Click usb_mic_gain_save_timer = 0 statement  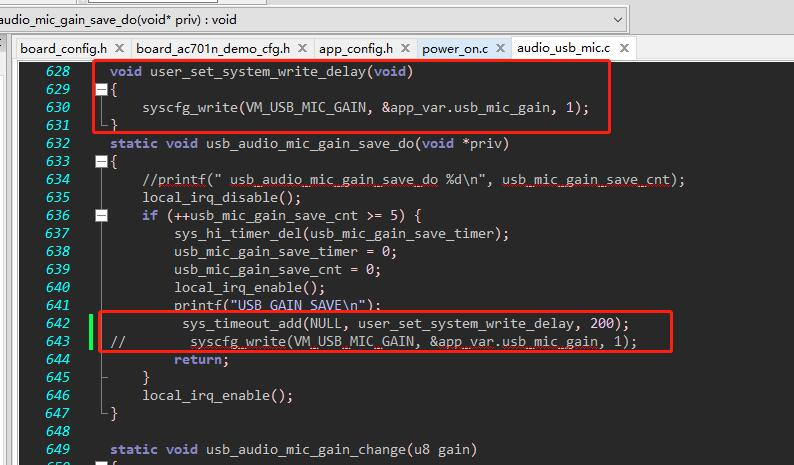pos(285,252)
